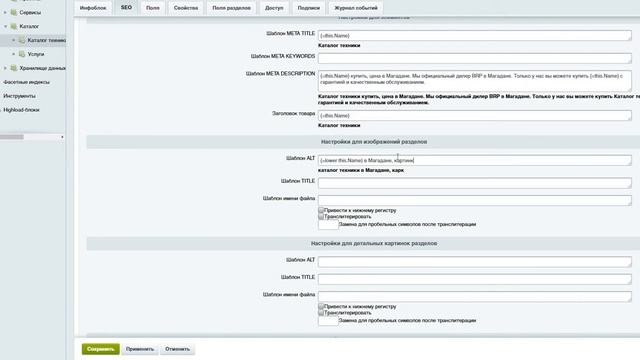The image size is (640, 360).
Task: Collapse the Каталог tree node
Action: (x=5, y=27)
